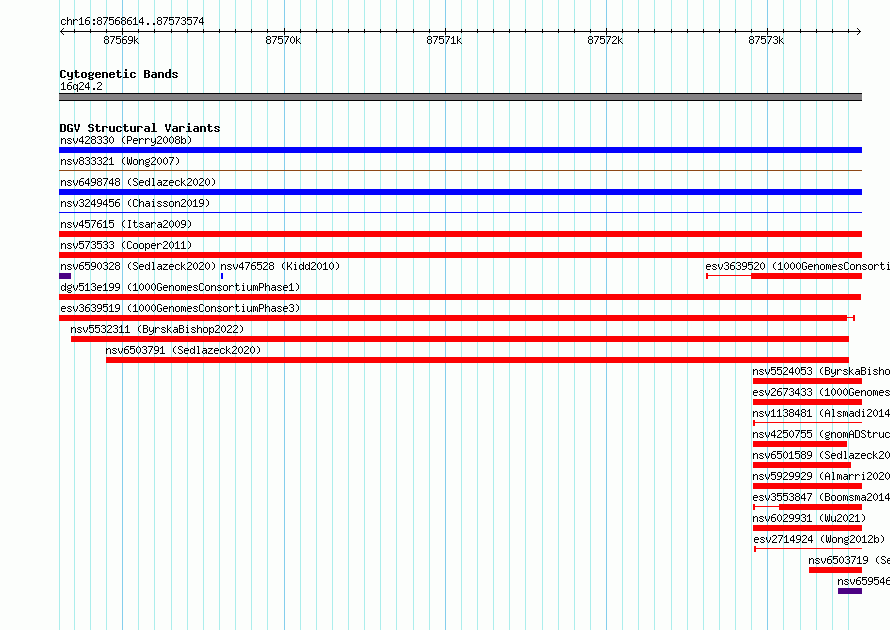890x630 pixels.
Task: Open dgv513e199 (1000GenomesConsortiumPhase1) label
Action: [180, 287]
